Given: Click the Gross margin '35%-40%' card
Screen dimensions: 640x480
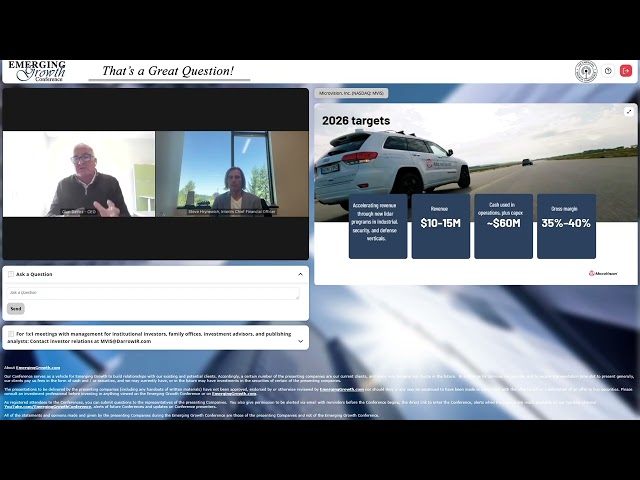Looking at the screenshot, I should [x=567, y=226].
